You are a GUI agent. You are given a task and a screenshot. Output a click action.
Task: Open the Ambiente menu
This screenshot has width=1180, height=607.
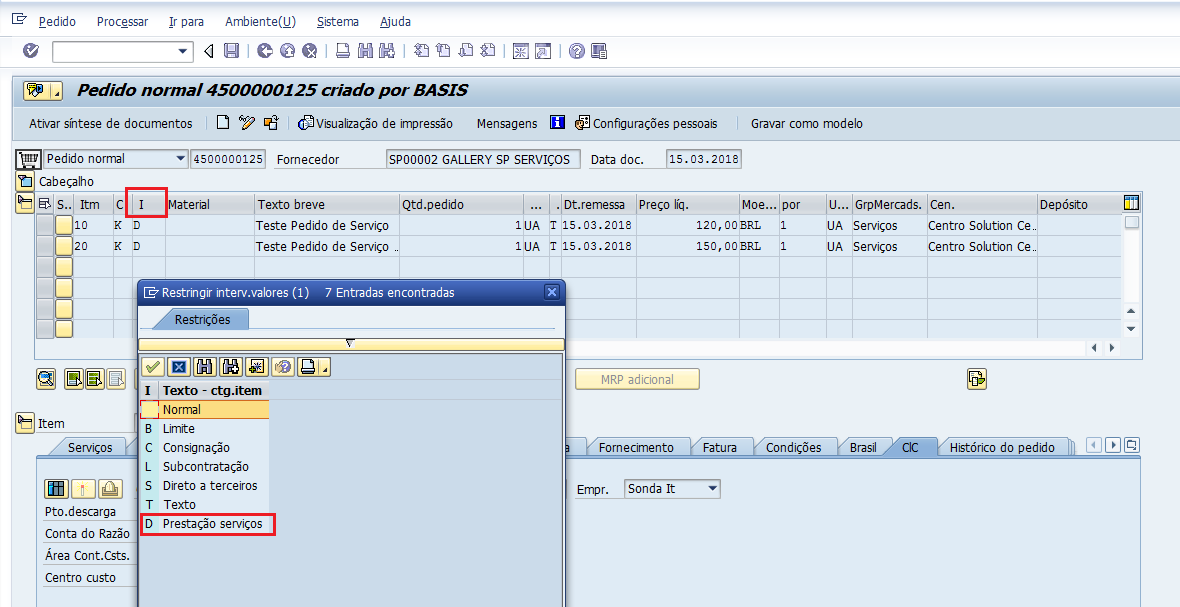tap(260, 21)
